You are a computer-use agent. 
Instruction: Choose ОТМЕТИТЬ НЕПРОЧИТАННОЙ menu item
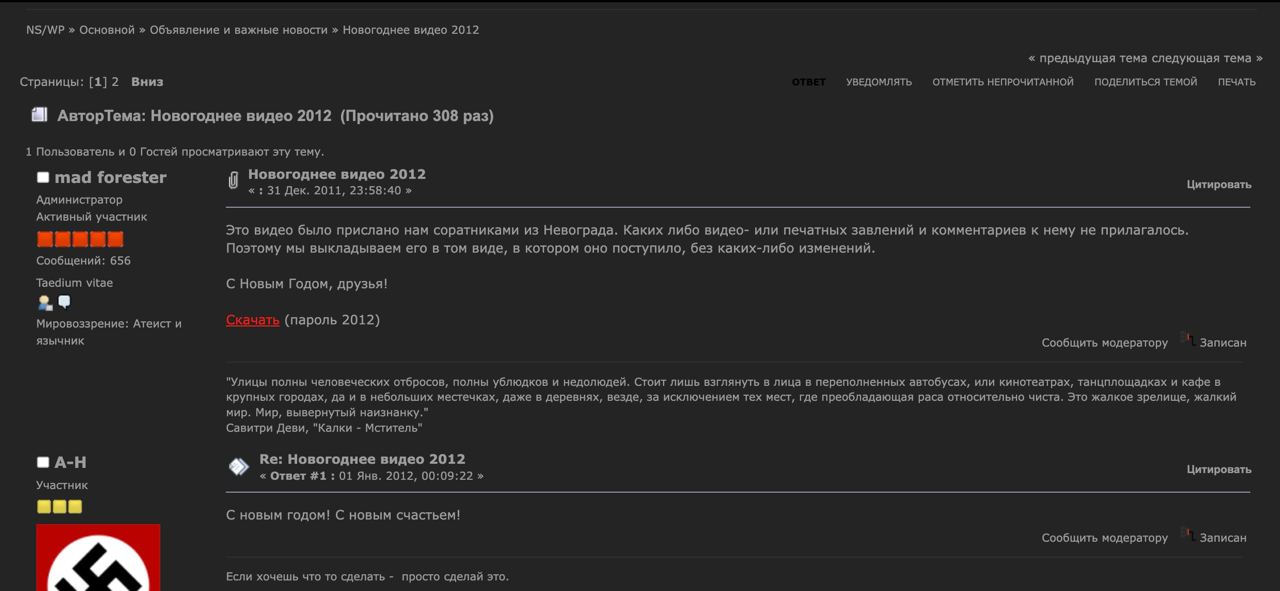coord(1002,82)
